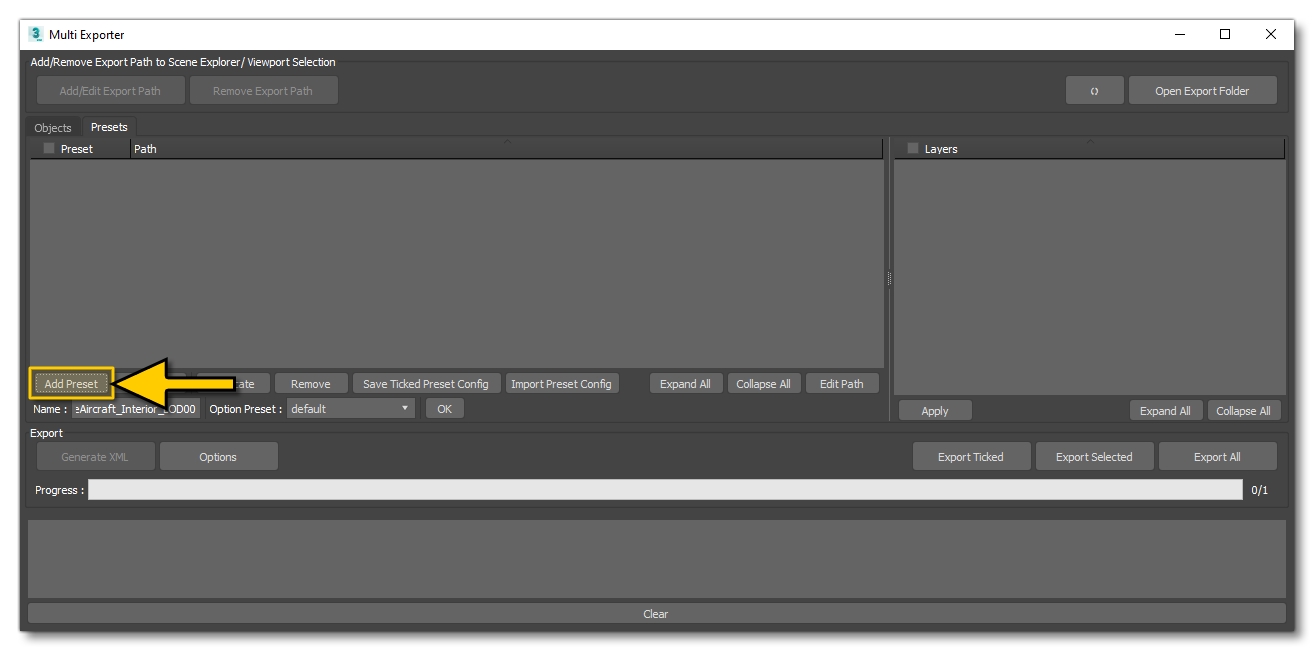This screenshot has width=1314, height=651.
Task: Export all ticked presets
Action: (x=971, y=456)
